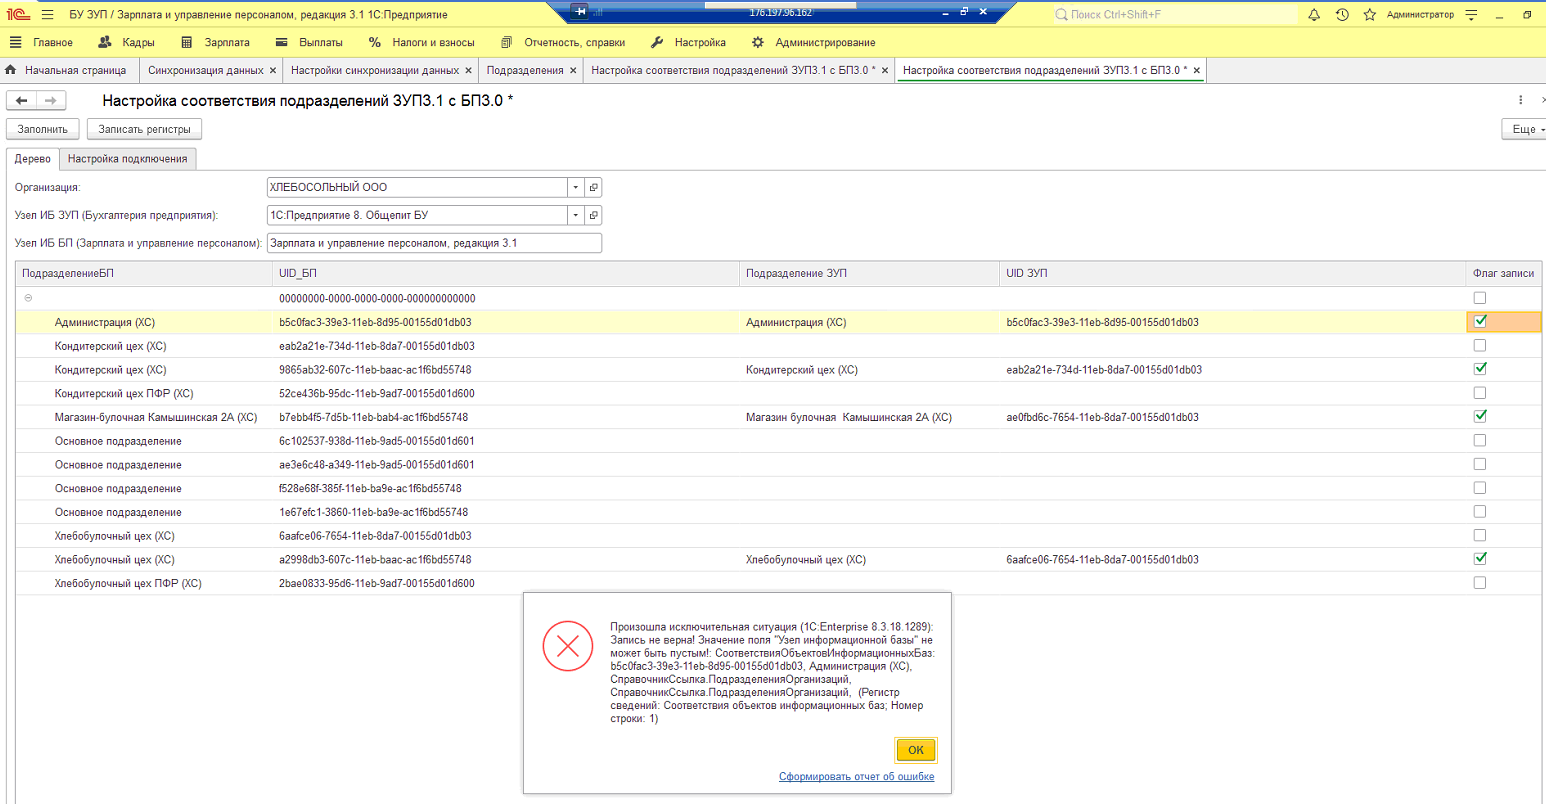Screen dimensions: 1546x804
Task: Click the pin icon in remote session bar
Action: [580, 12]
